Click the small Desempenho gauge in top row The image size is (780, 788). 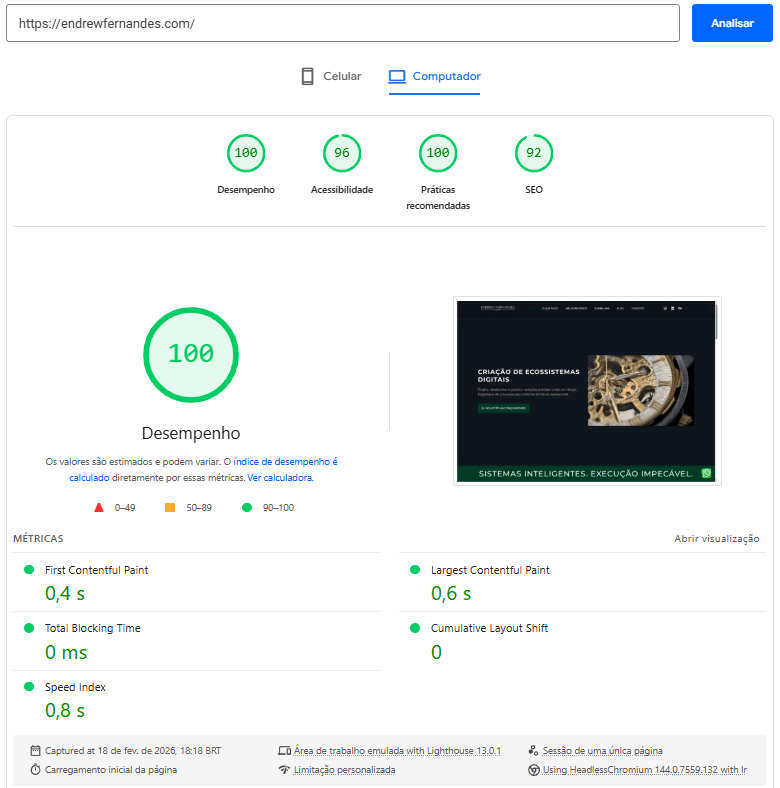coord(245,153)
